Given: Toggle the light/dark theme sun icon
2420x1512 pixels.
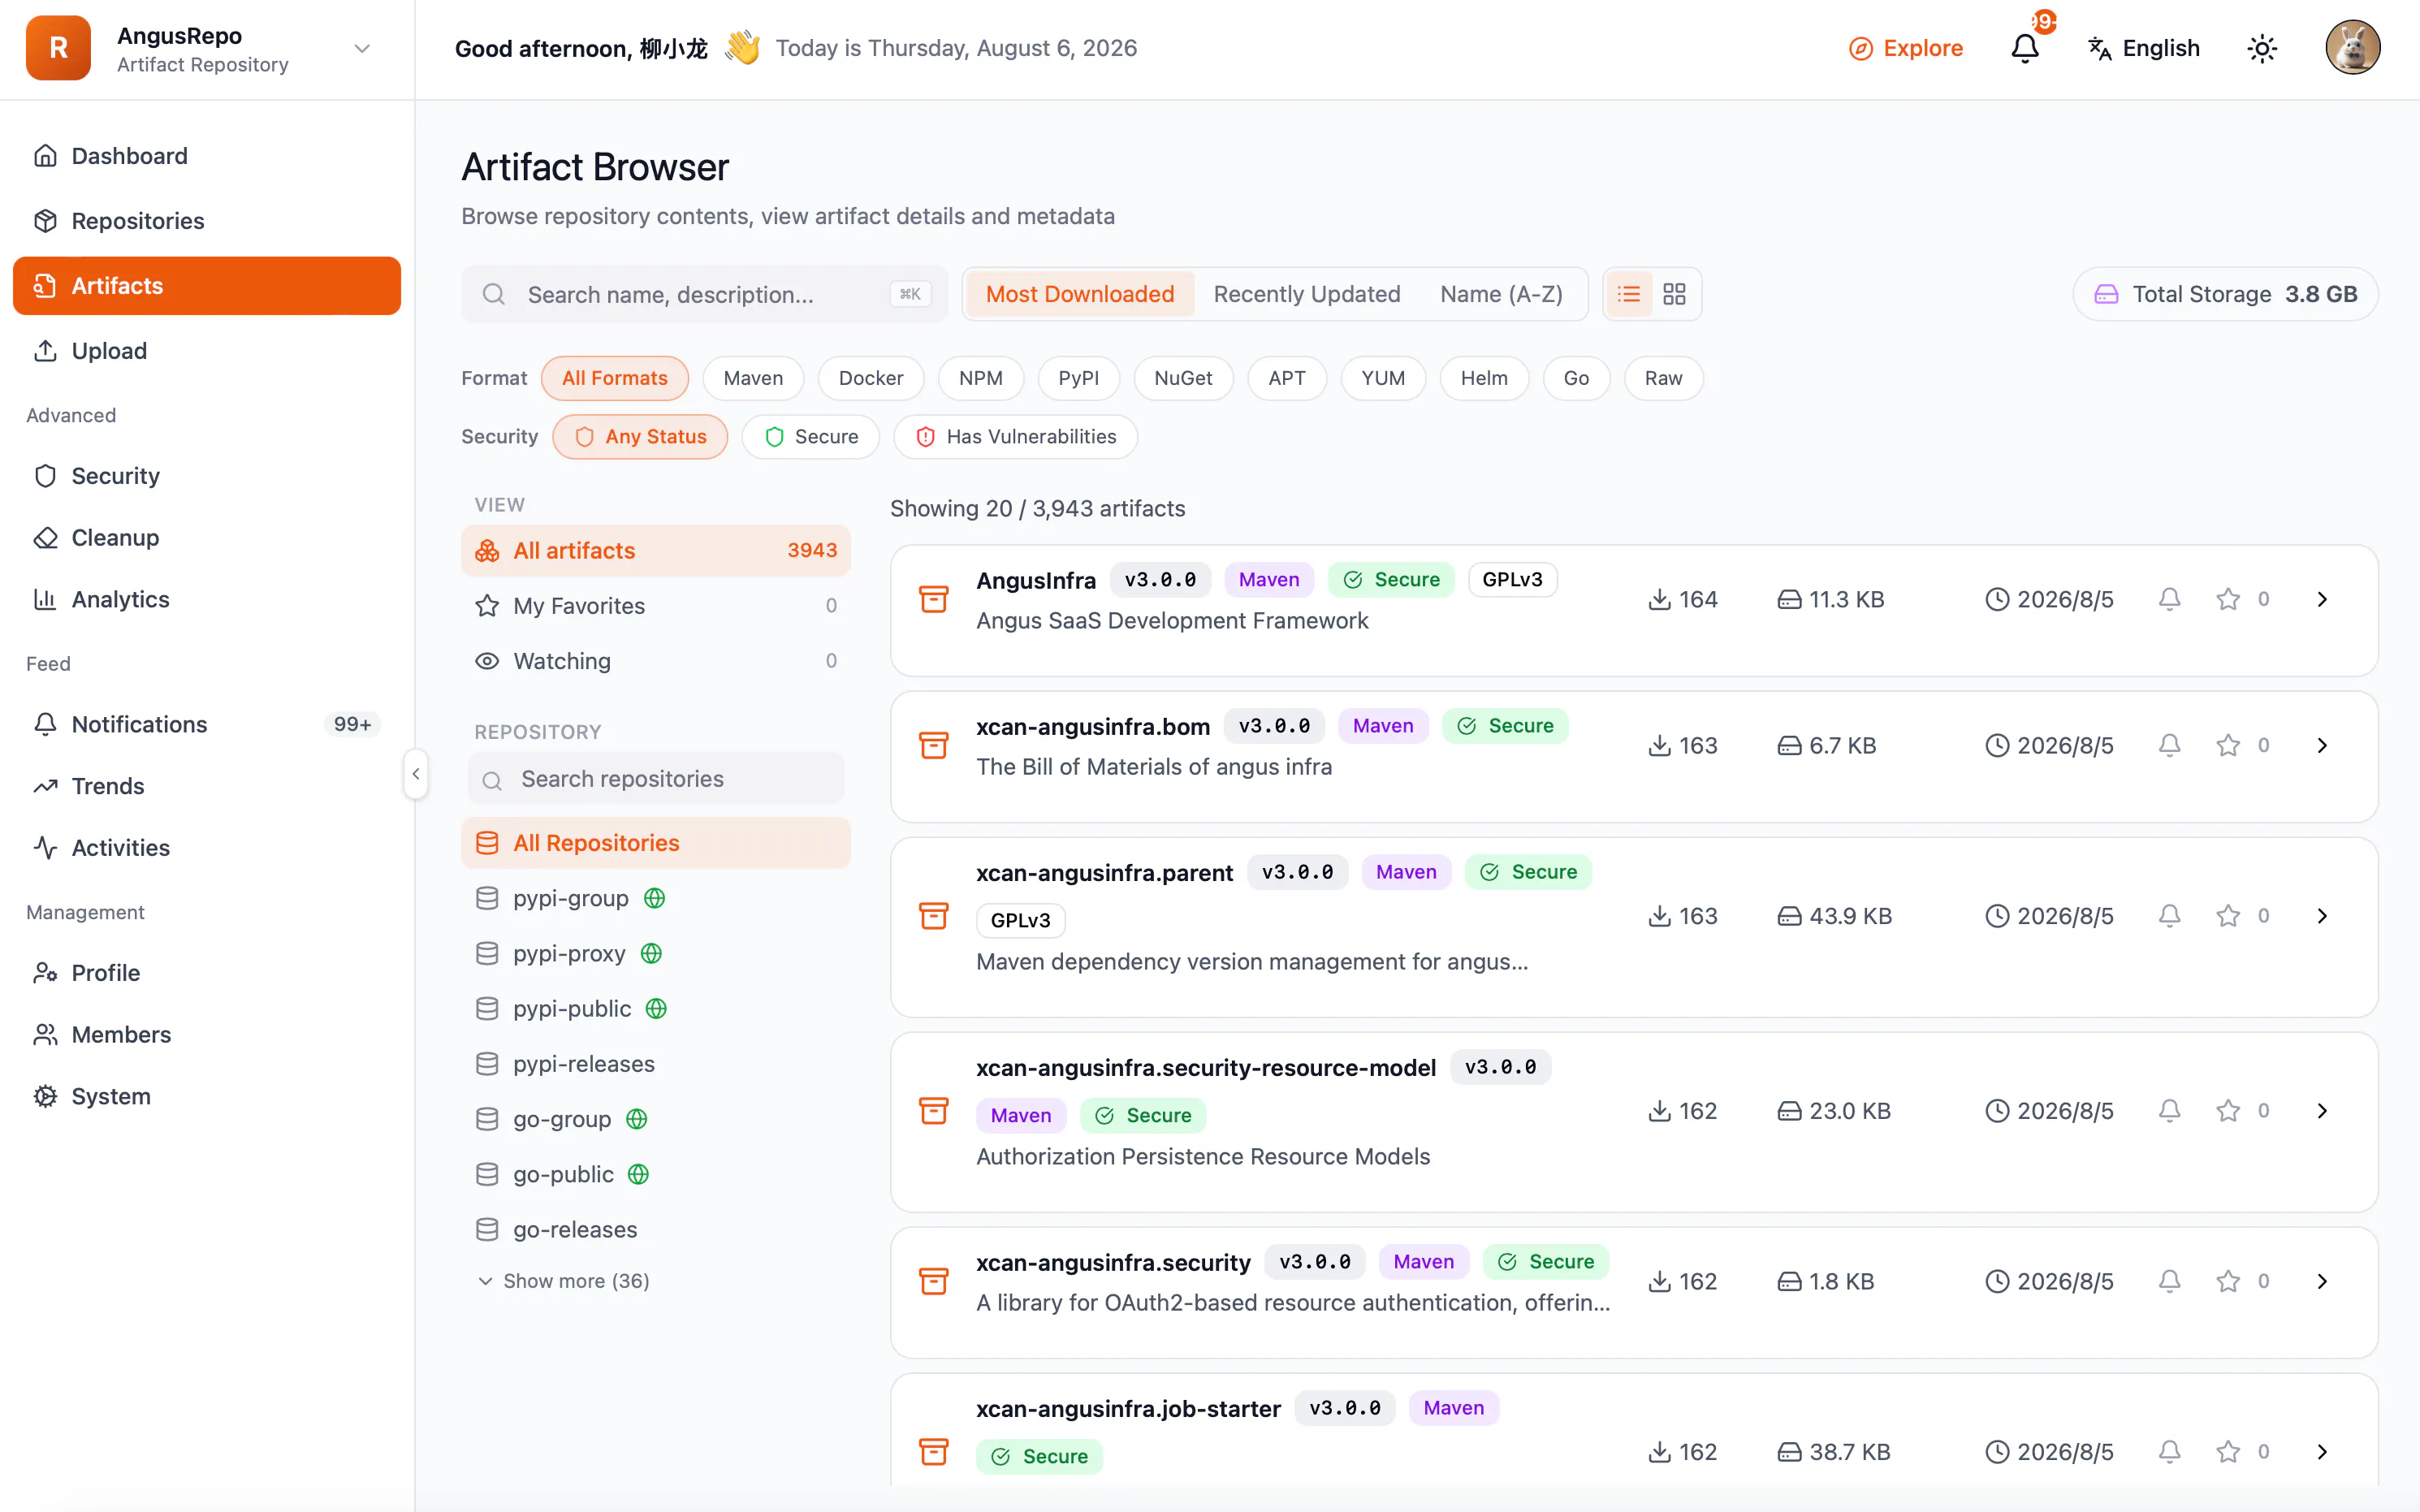Looking at the screenshot, I should click(x=2261, y=48).
